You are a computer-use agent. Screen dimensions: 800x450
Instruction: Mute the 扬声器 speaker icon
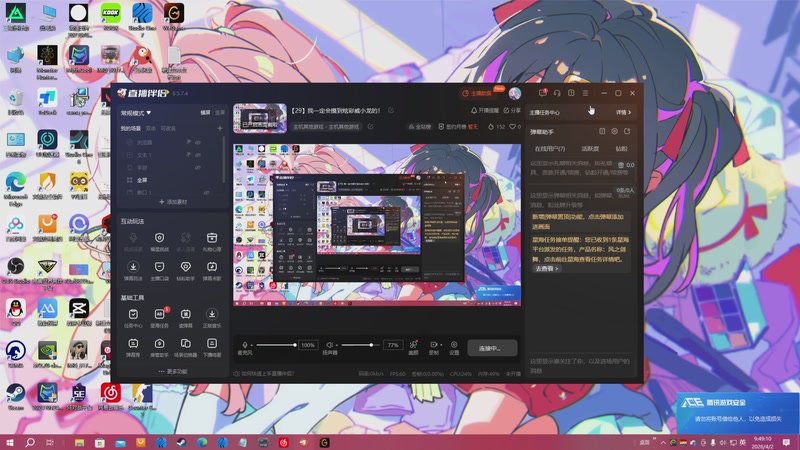(330, 345)
